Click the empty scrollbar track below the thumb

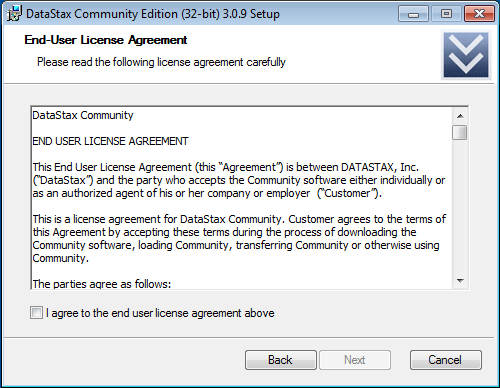pyautogui.click(x=460, y=207)
